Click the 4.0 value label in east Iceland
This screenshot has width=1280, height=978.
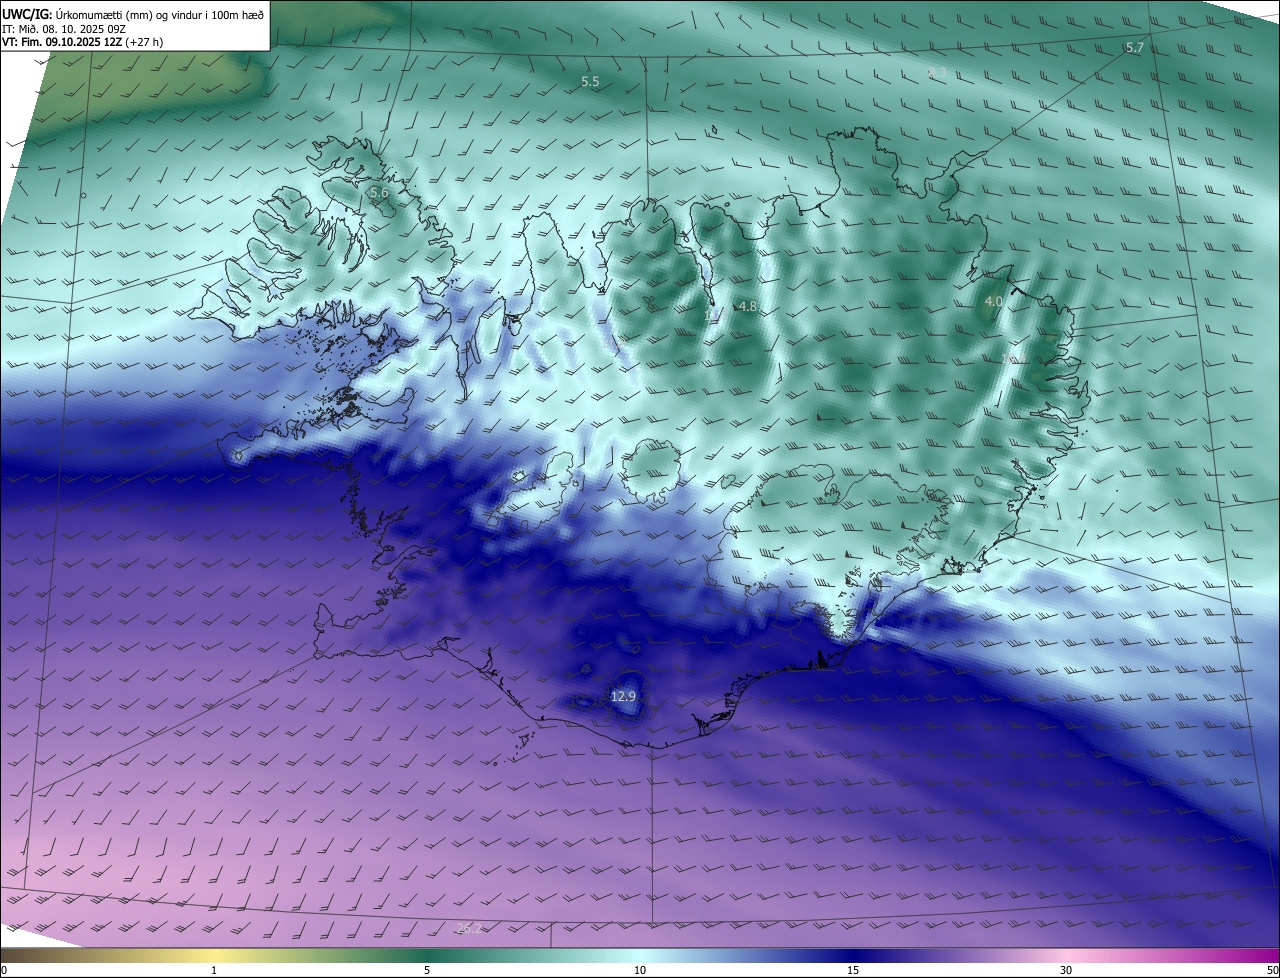[993, 301]
